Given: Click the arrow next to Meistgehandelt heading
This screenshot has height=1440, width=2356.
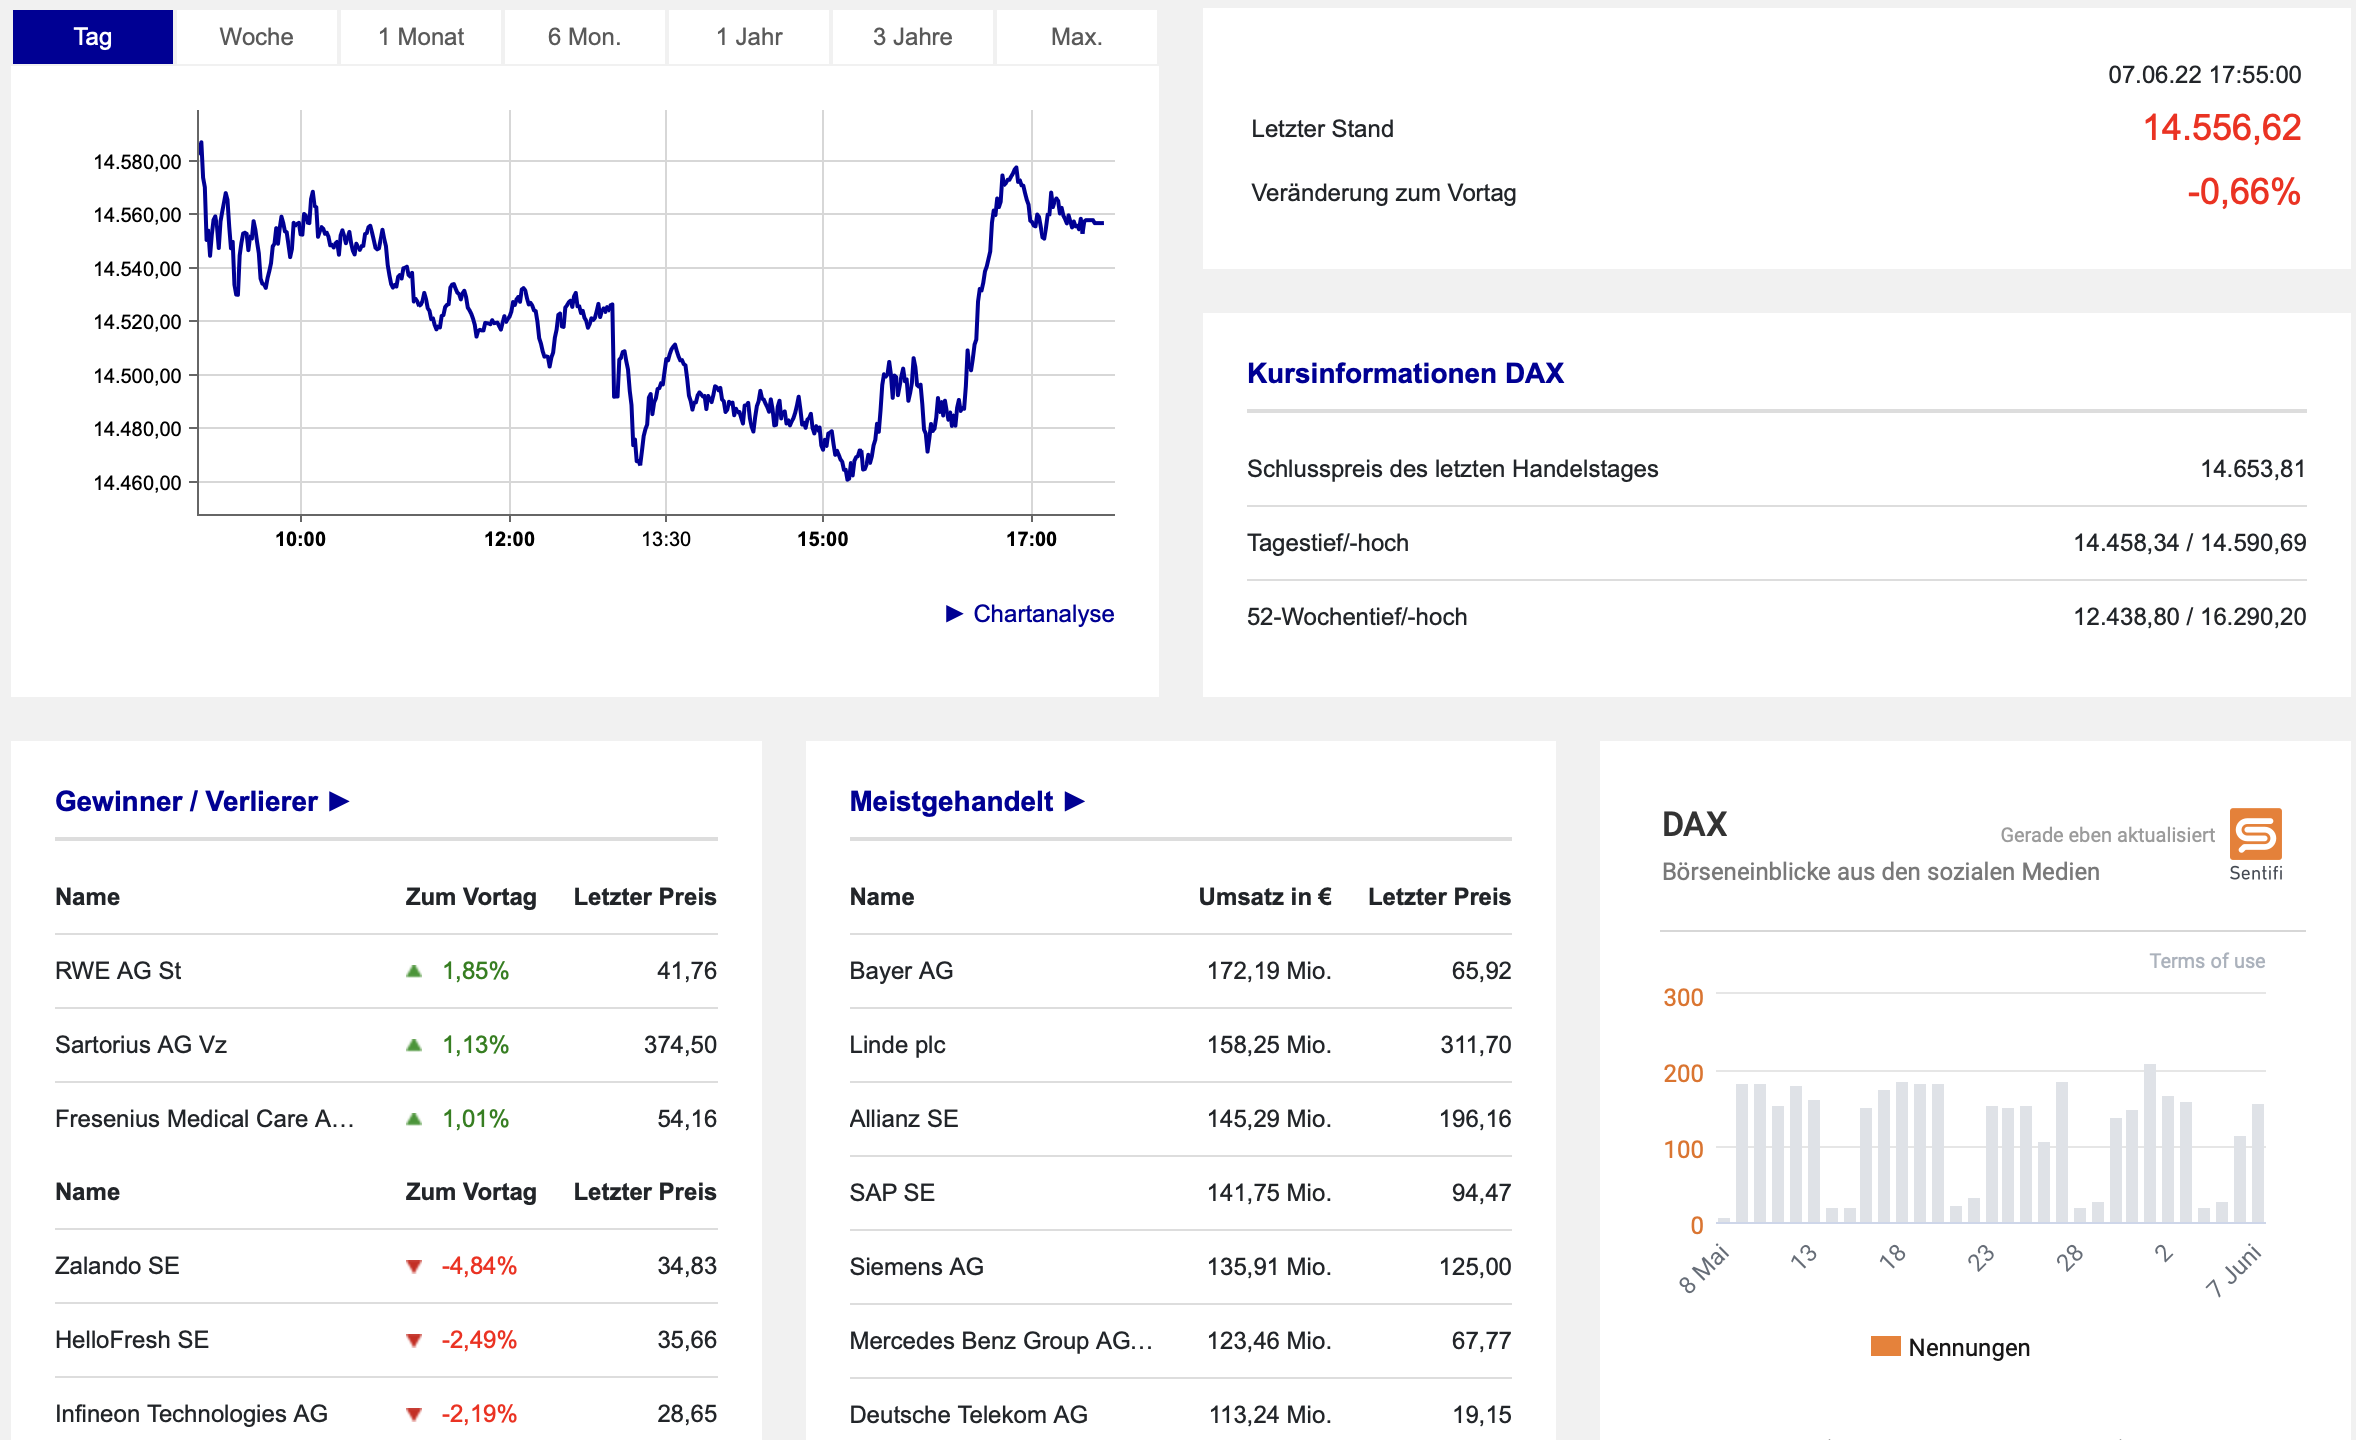Looking at the screenshot, I should click(1075, 802).
